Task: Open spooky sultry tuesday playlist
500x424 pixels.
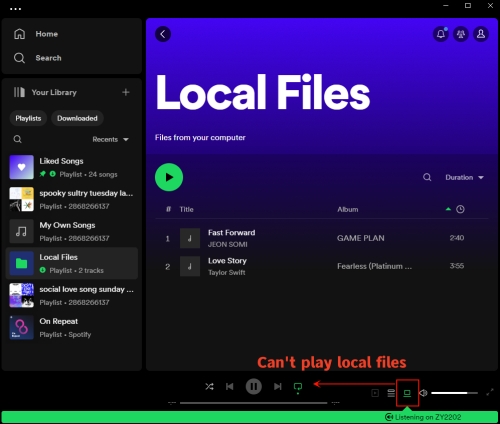Action: coord(72,199)
